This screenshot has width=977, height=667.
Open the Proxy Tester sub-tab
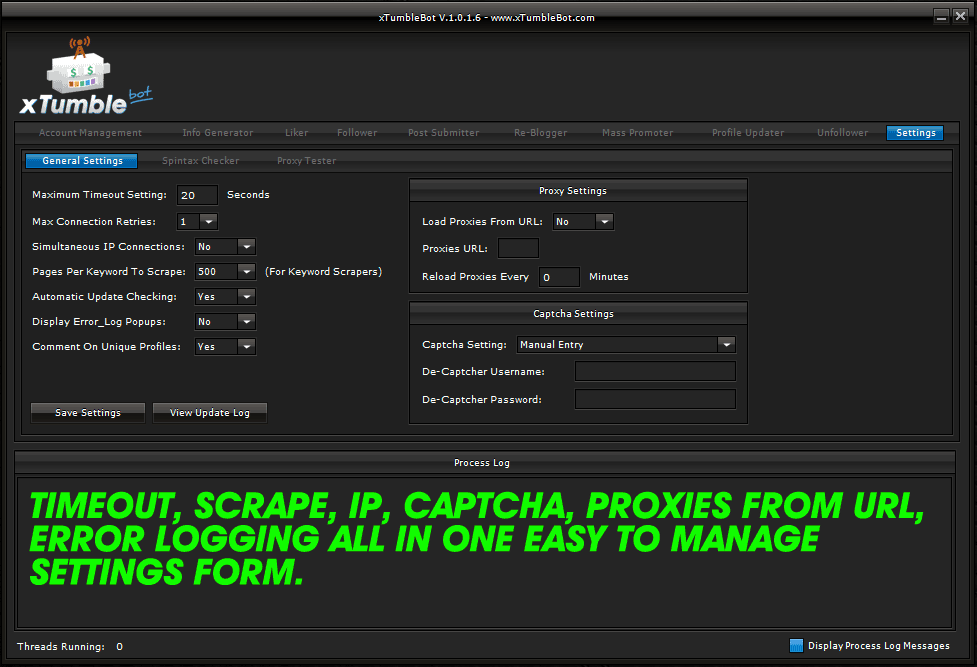(307, 161)
